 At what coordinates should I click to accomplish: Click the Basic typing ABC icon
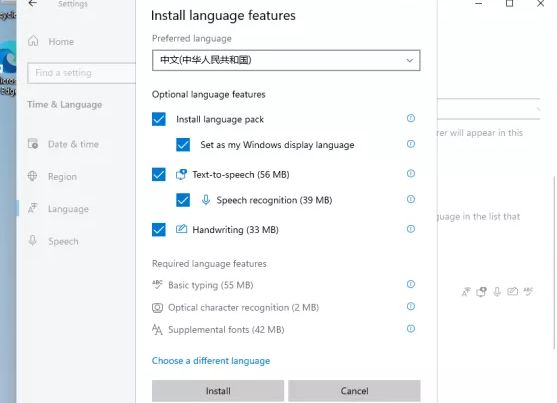pos(157,284)
